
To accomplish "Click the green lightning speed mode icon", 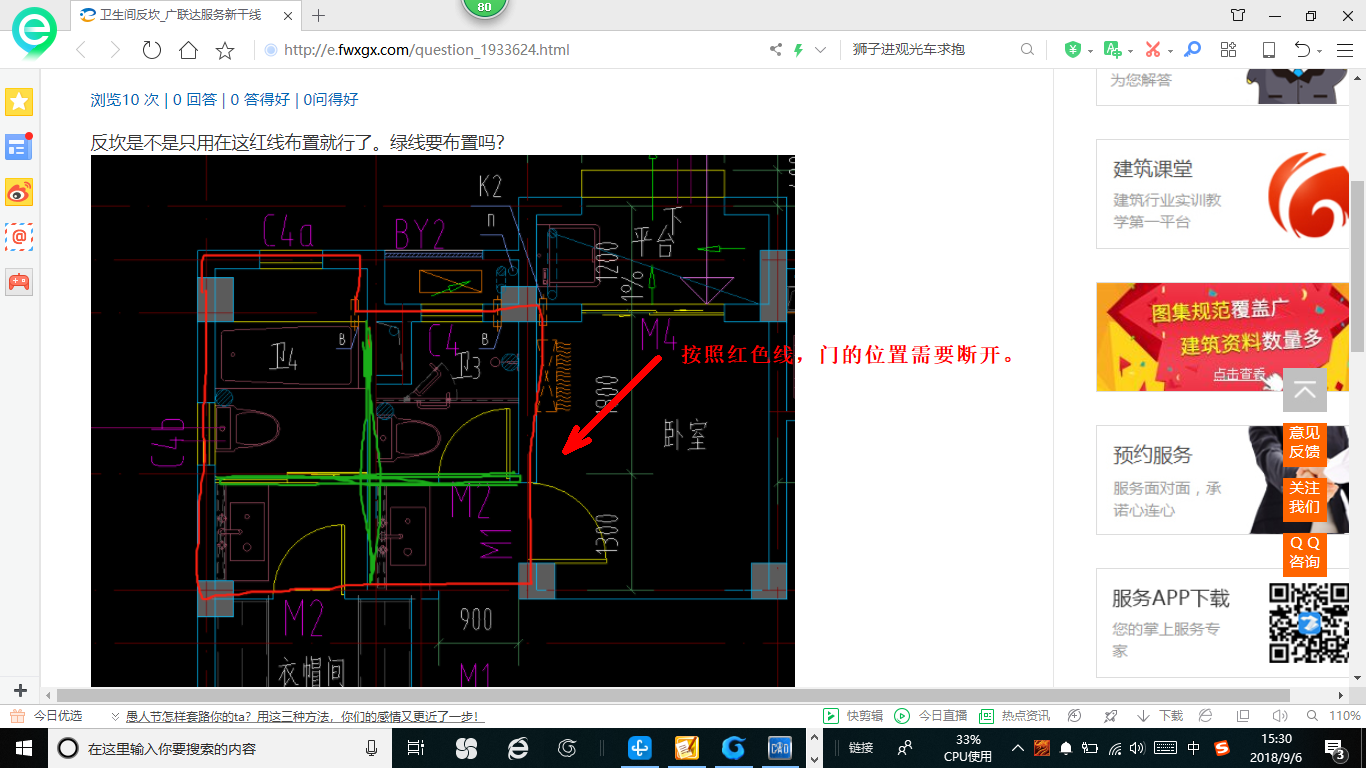I will tap(798, 50).
